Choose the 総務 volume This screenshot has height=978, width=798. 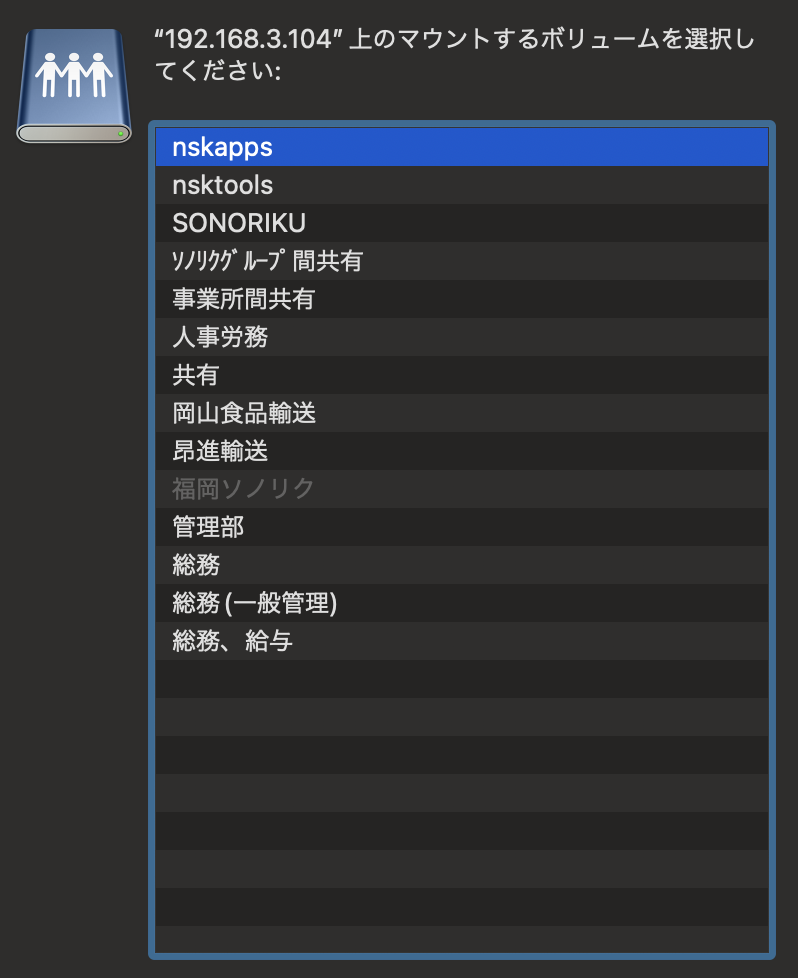[x=196, y=565]
